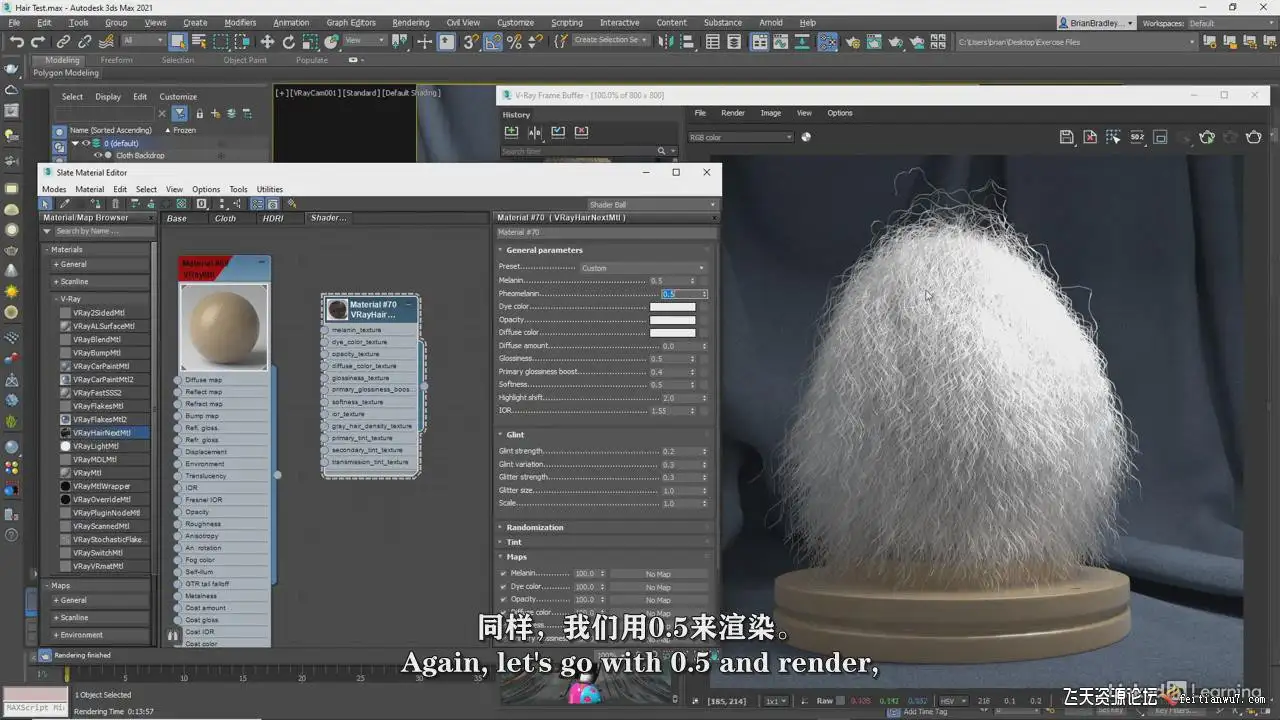Open the Utilities menu in Slate Material Editor

[270, 189]
